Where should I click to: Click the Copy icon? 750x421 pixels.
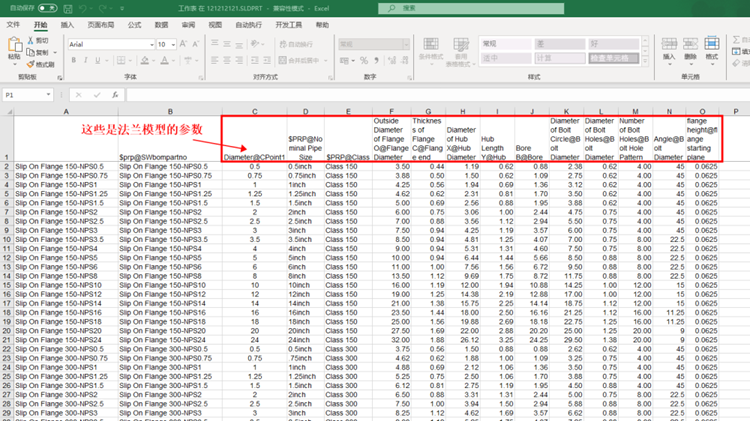pos(31,52)
